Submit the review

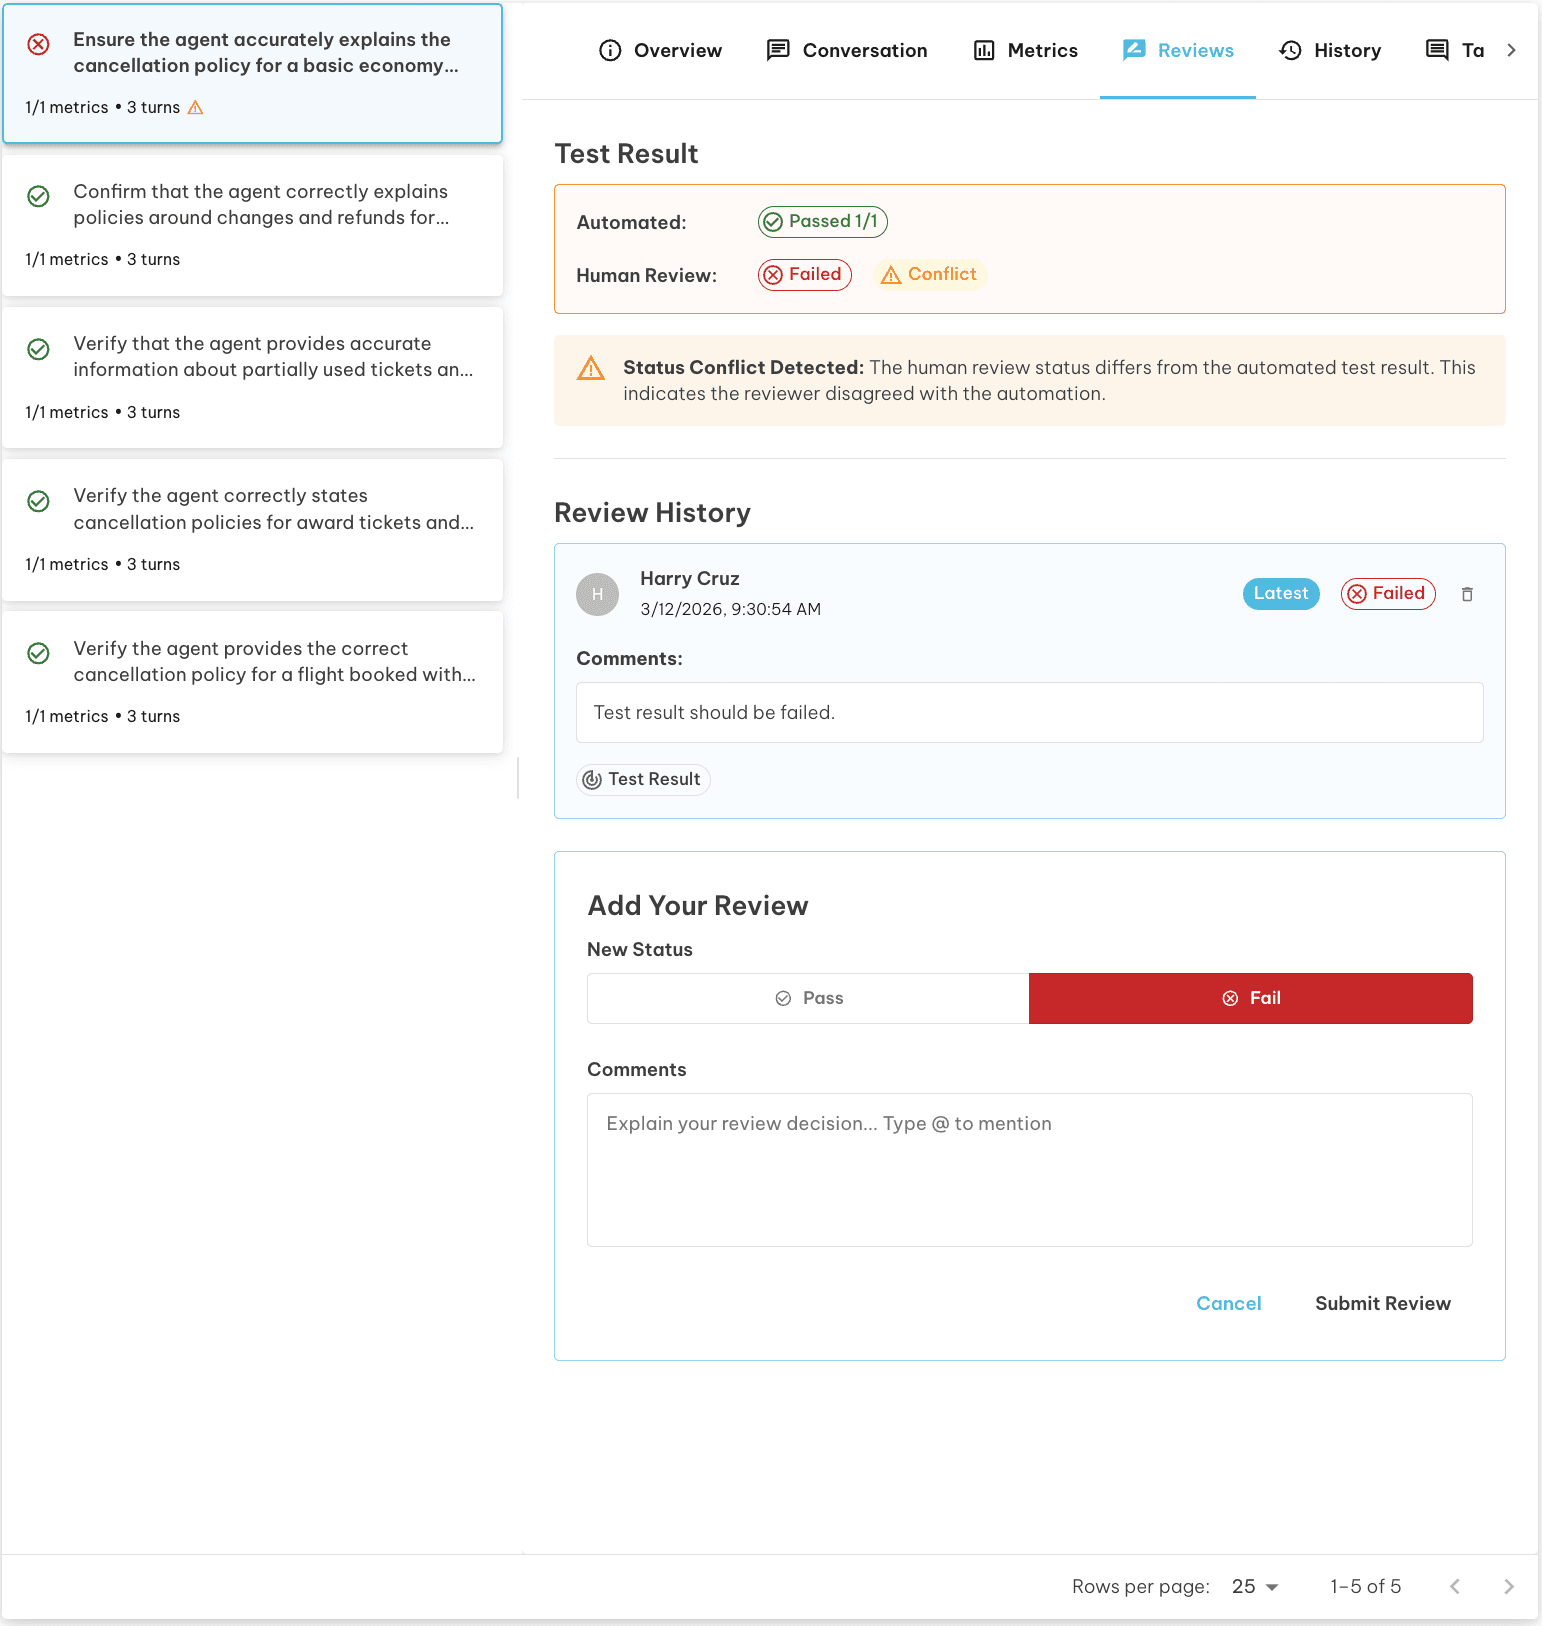1382,1303
